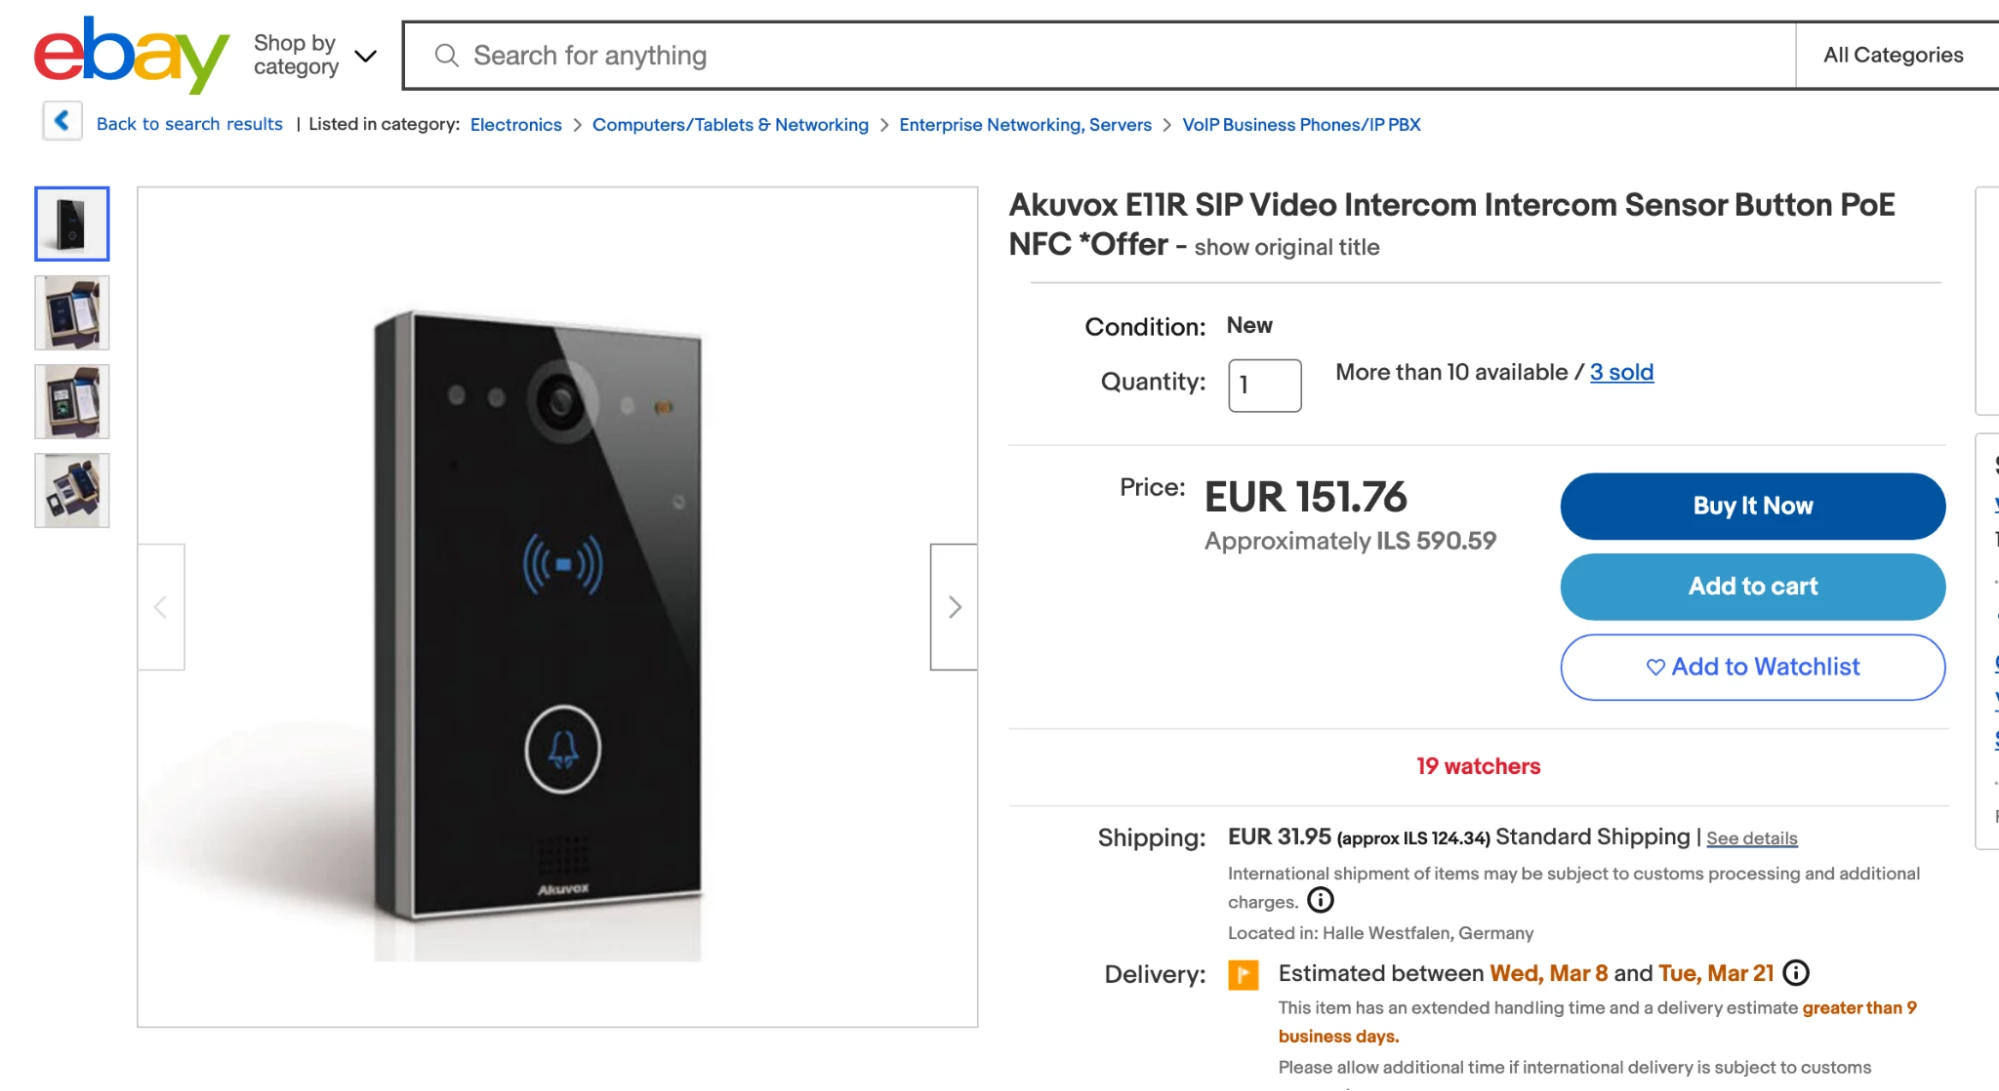Image resolution: width=1999 pixels, height=1091 pixels.
Task: Select the unboxed intercom thumbnail
Action: pos(71,313)
